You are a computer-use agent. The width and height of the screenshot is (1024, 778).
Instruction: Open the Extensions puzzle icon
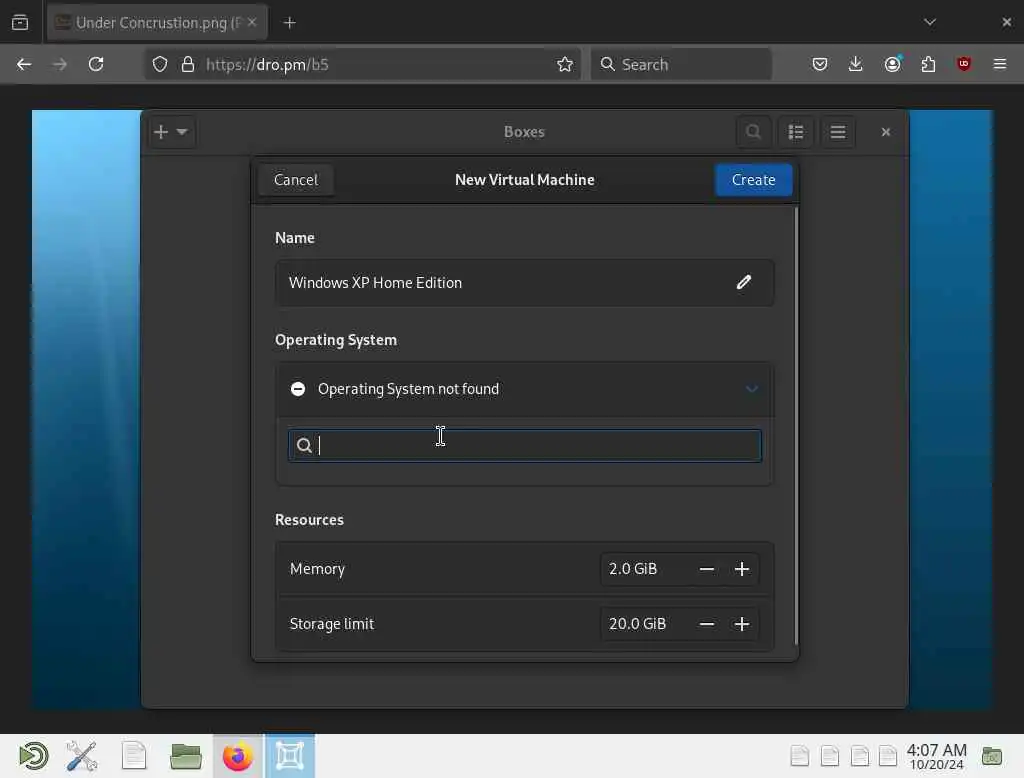click(928, 64)
